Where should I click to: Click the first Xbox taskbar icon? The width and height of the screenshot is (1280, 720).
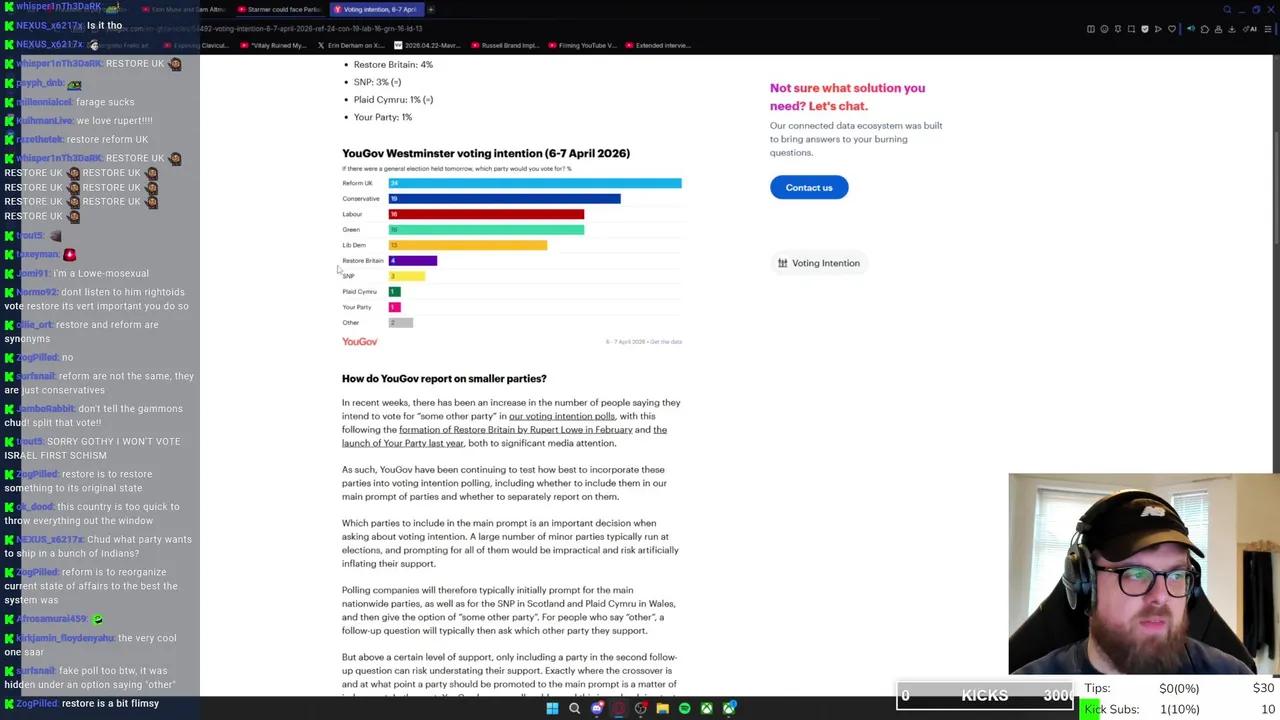(706, 708)
